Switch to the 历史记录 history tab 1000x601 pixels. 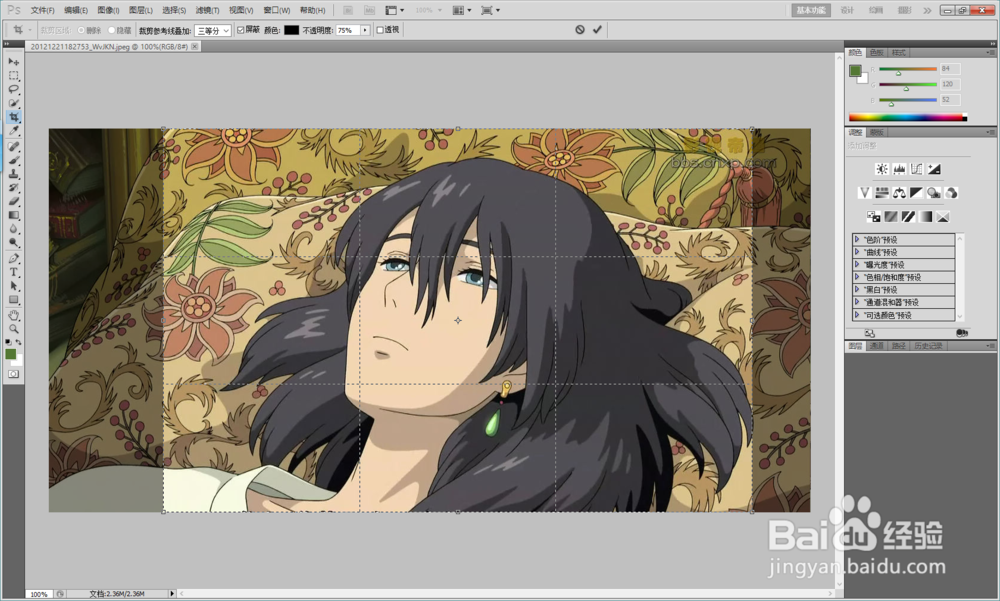(928, 346)
